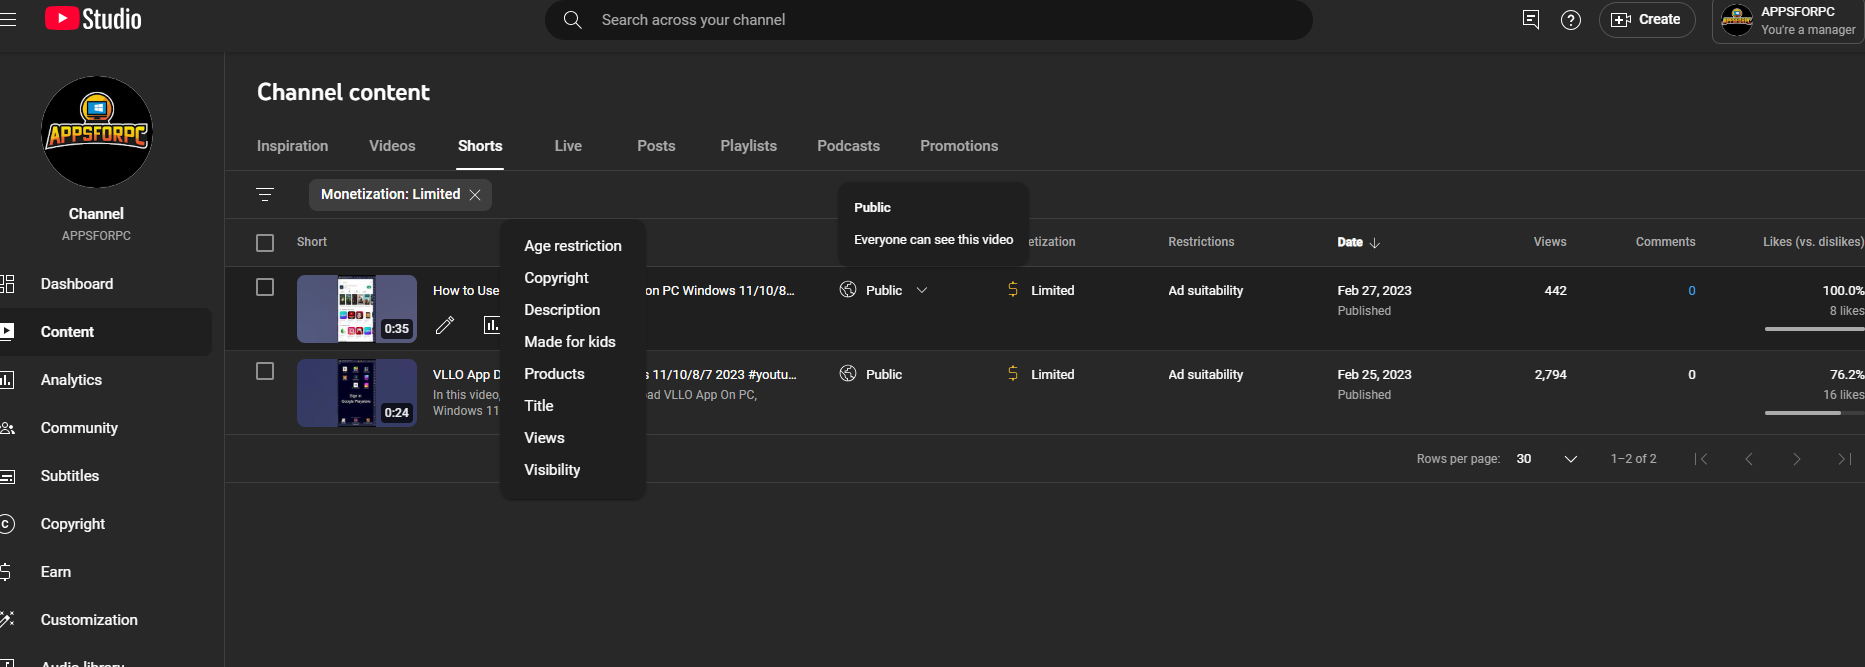Open the Rows per page dropdown
Screen dimensions: 1865x667
click(1547, 459)
